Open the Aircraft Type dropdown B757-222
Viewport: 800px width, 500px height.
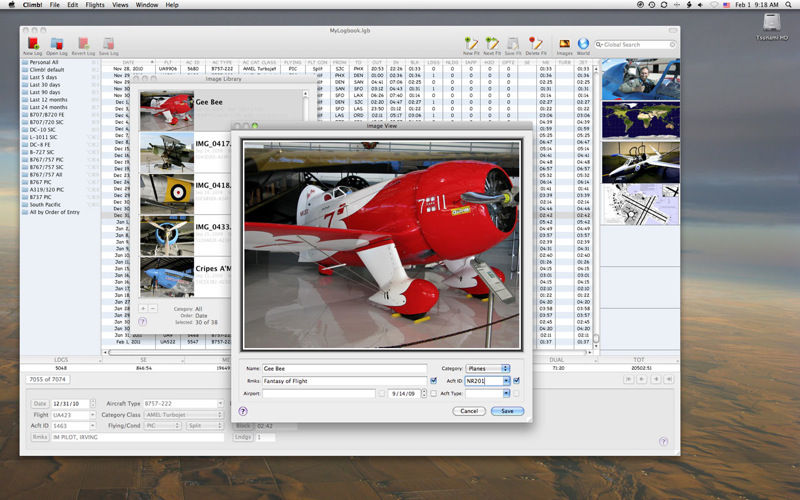pyautogui.click(x=183, y=404)
